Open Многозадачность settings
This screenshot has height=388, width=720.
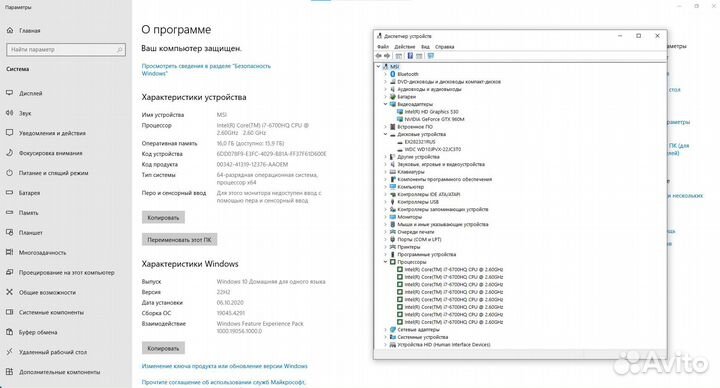tap(42, 253)
